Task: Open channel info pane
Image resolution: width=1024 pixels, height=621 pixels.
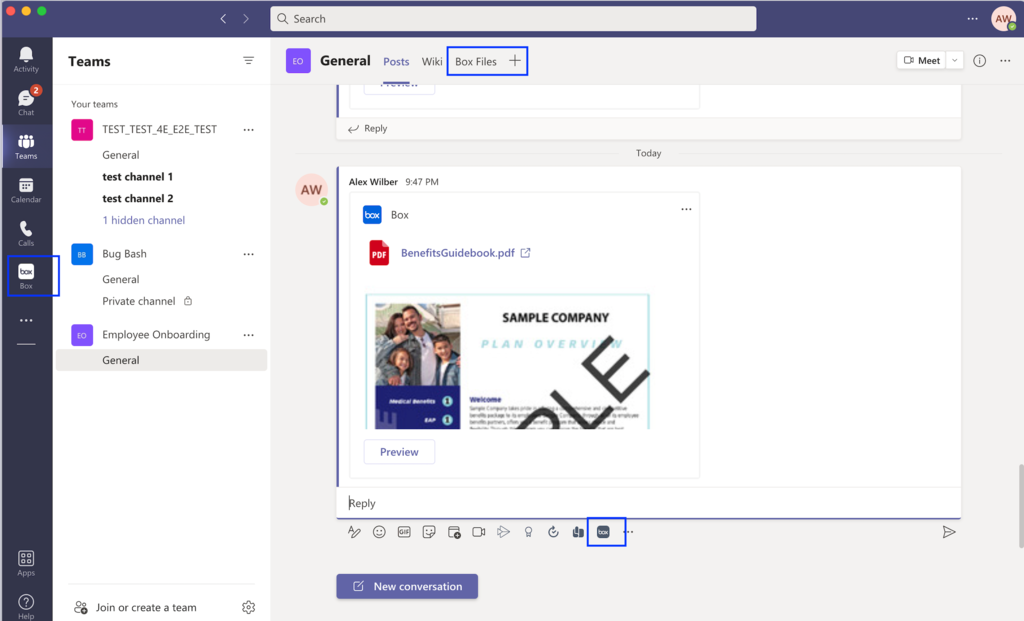Action: tap(980, 61)
